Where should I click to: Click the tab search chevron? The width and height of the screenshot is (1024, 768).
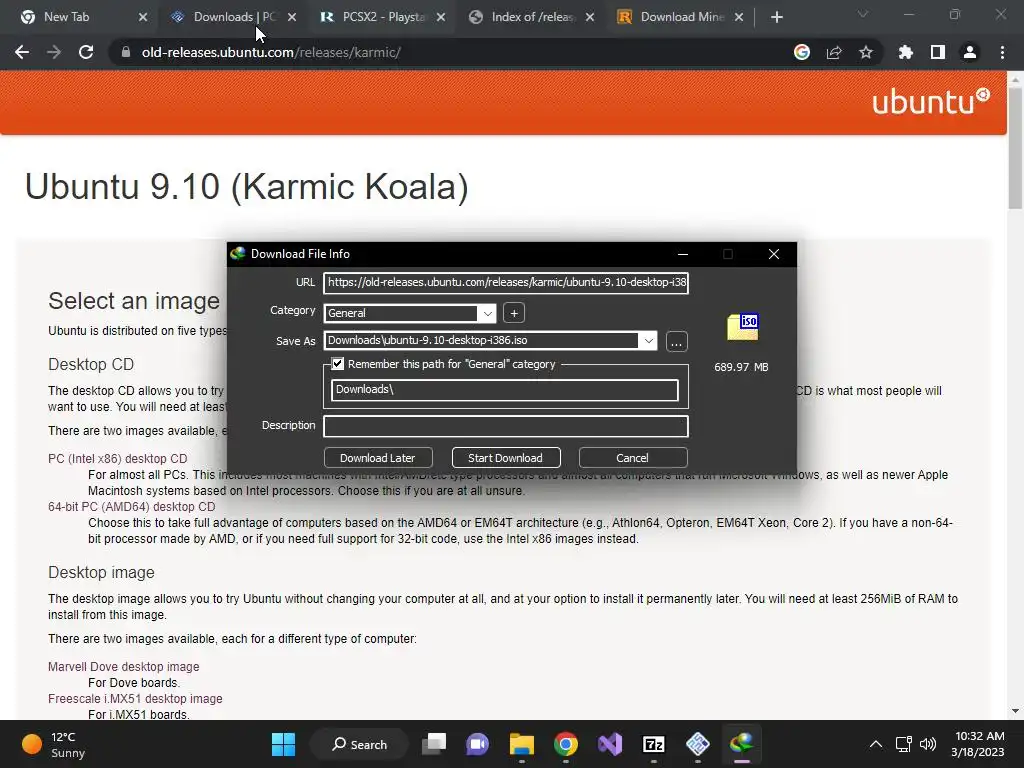tap(863, 14)
